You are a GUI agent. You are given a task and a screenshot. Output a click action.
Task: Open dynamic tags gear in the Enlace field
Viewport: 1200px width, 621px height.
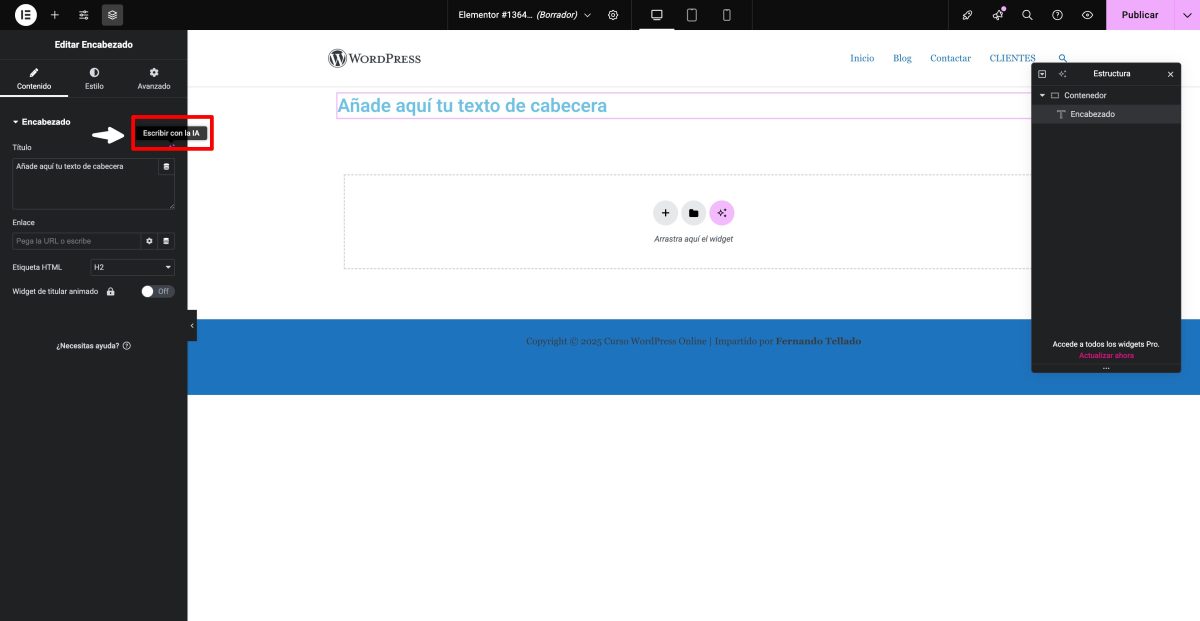point(149,240)
